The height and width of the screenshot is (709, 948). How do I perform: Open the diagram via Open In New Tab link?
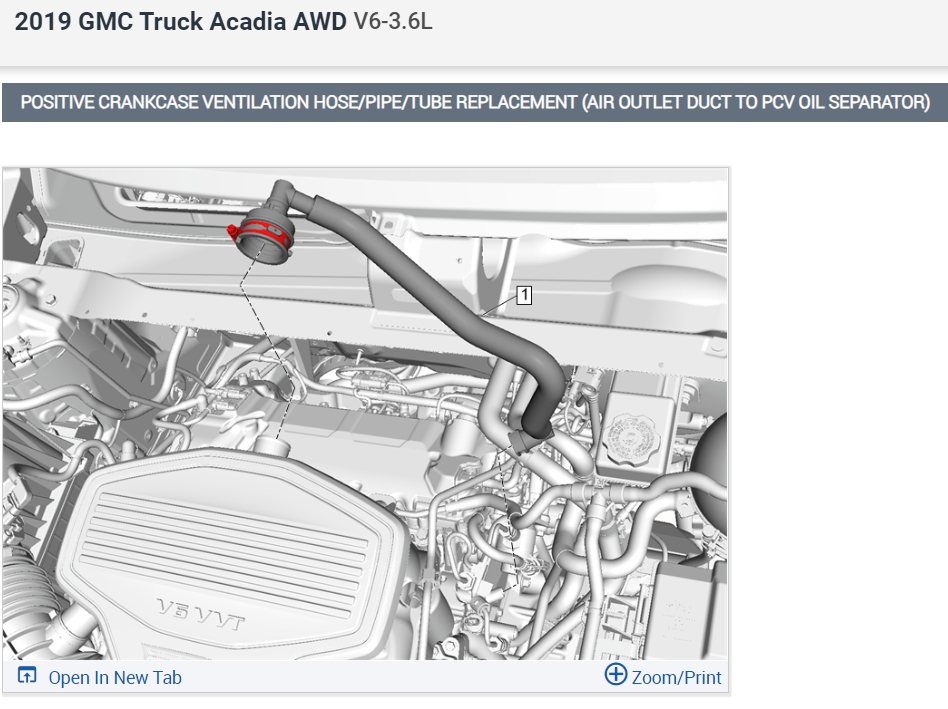coord(115,678)
